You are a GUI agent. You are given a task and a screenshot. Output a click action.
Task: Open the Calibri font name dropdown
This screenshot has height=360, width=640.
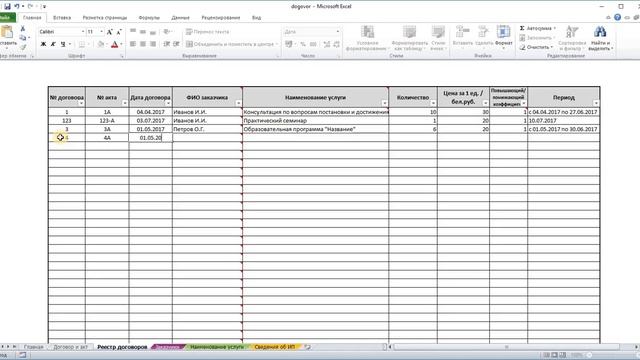click(83, 31)
